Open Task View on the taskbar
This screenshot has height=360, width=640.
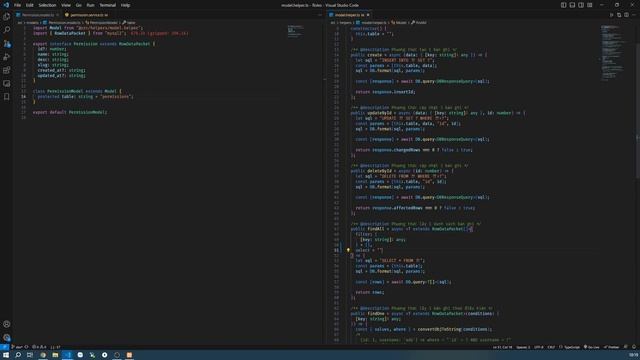[x=30, y=355]
